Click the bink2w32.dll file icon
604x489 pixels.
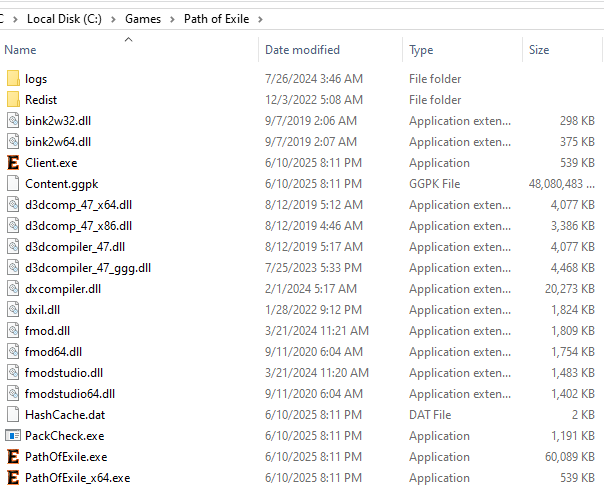[13, 121]
